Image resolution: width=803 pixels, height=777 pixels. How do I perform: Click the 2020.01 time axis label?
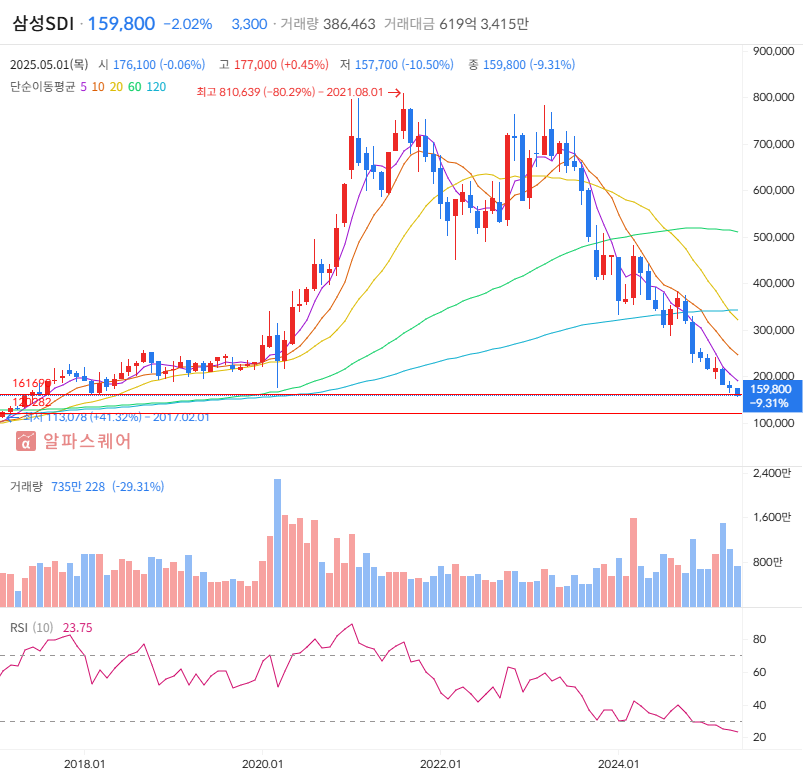[x=262, y=764]
